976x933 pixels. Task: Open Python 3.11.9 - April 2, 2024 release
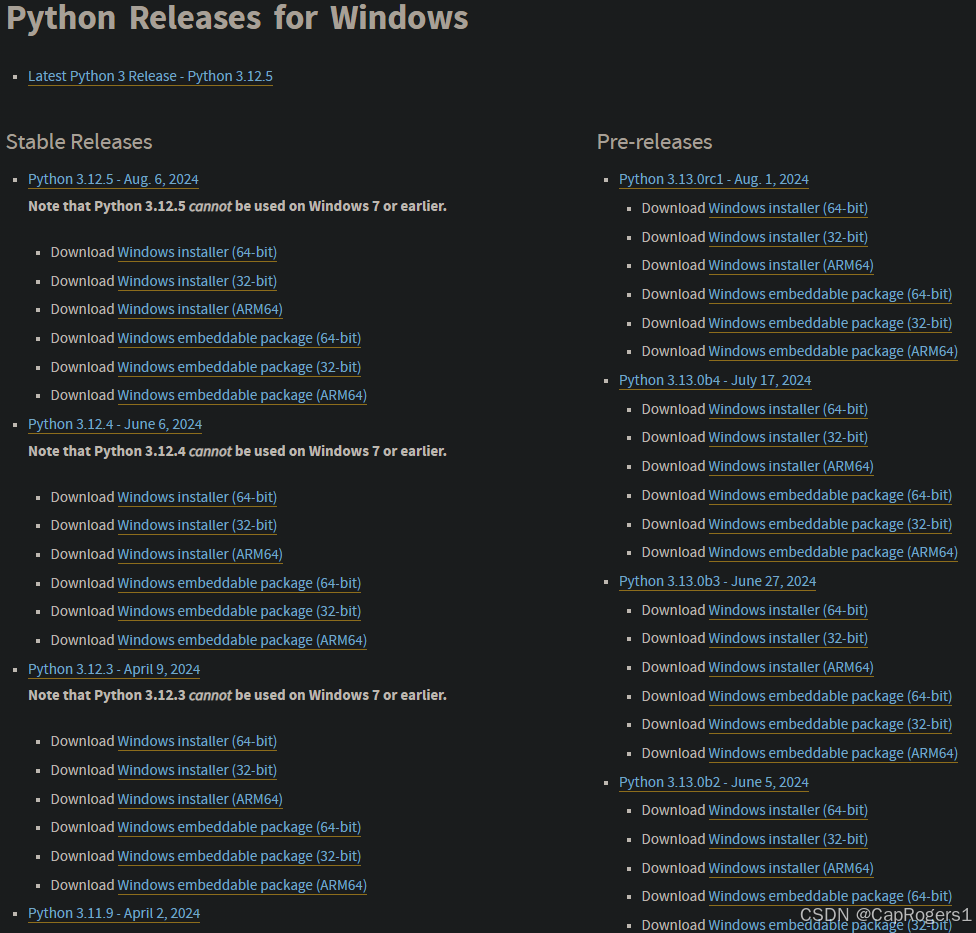(114, 913)
